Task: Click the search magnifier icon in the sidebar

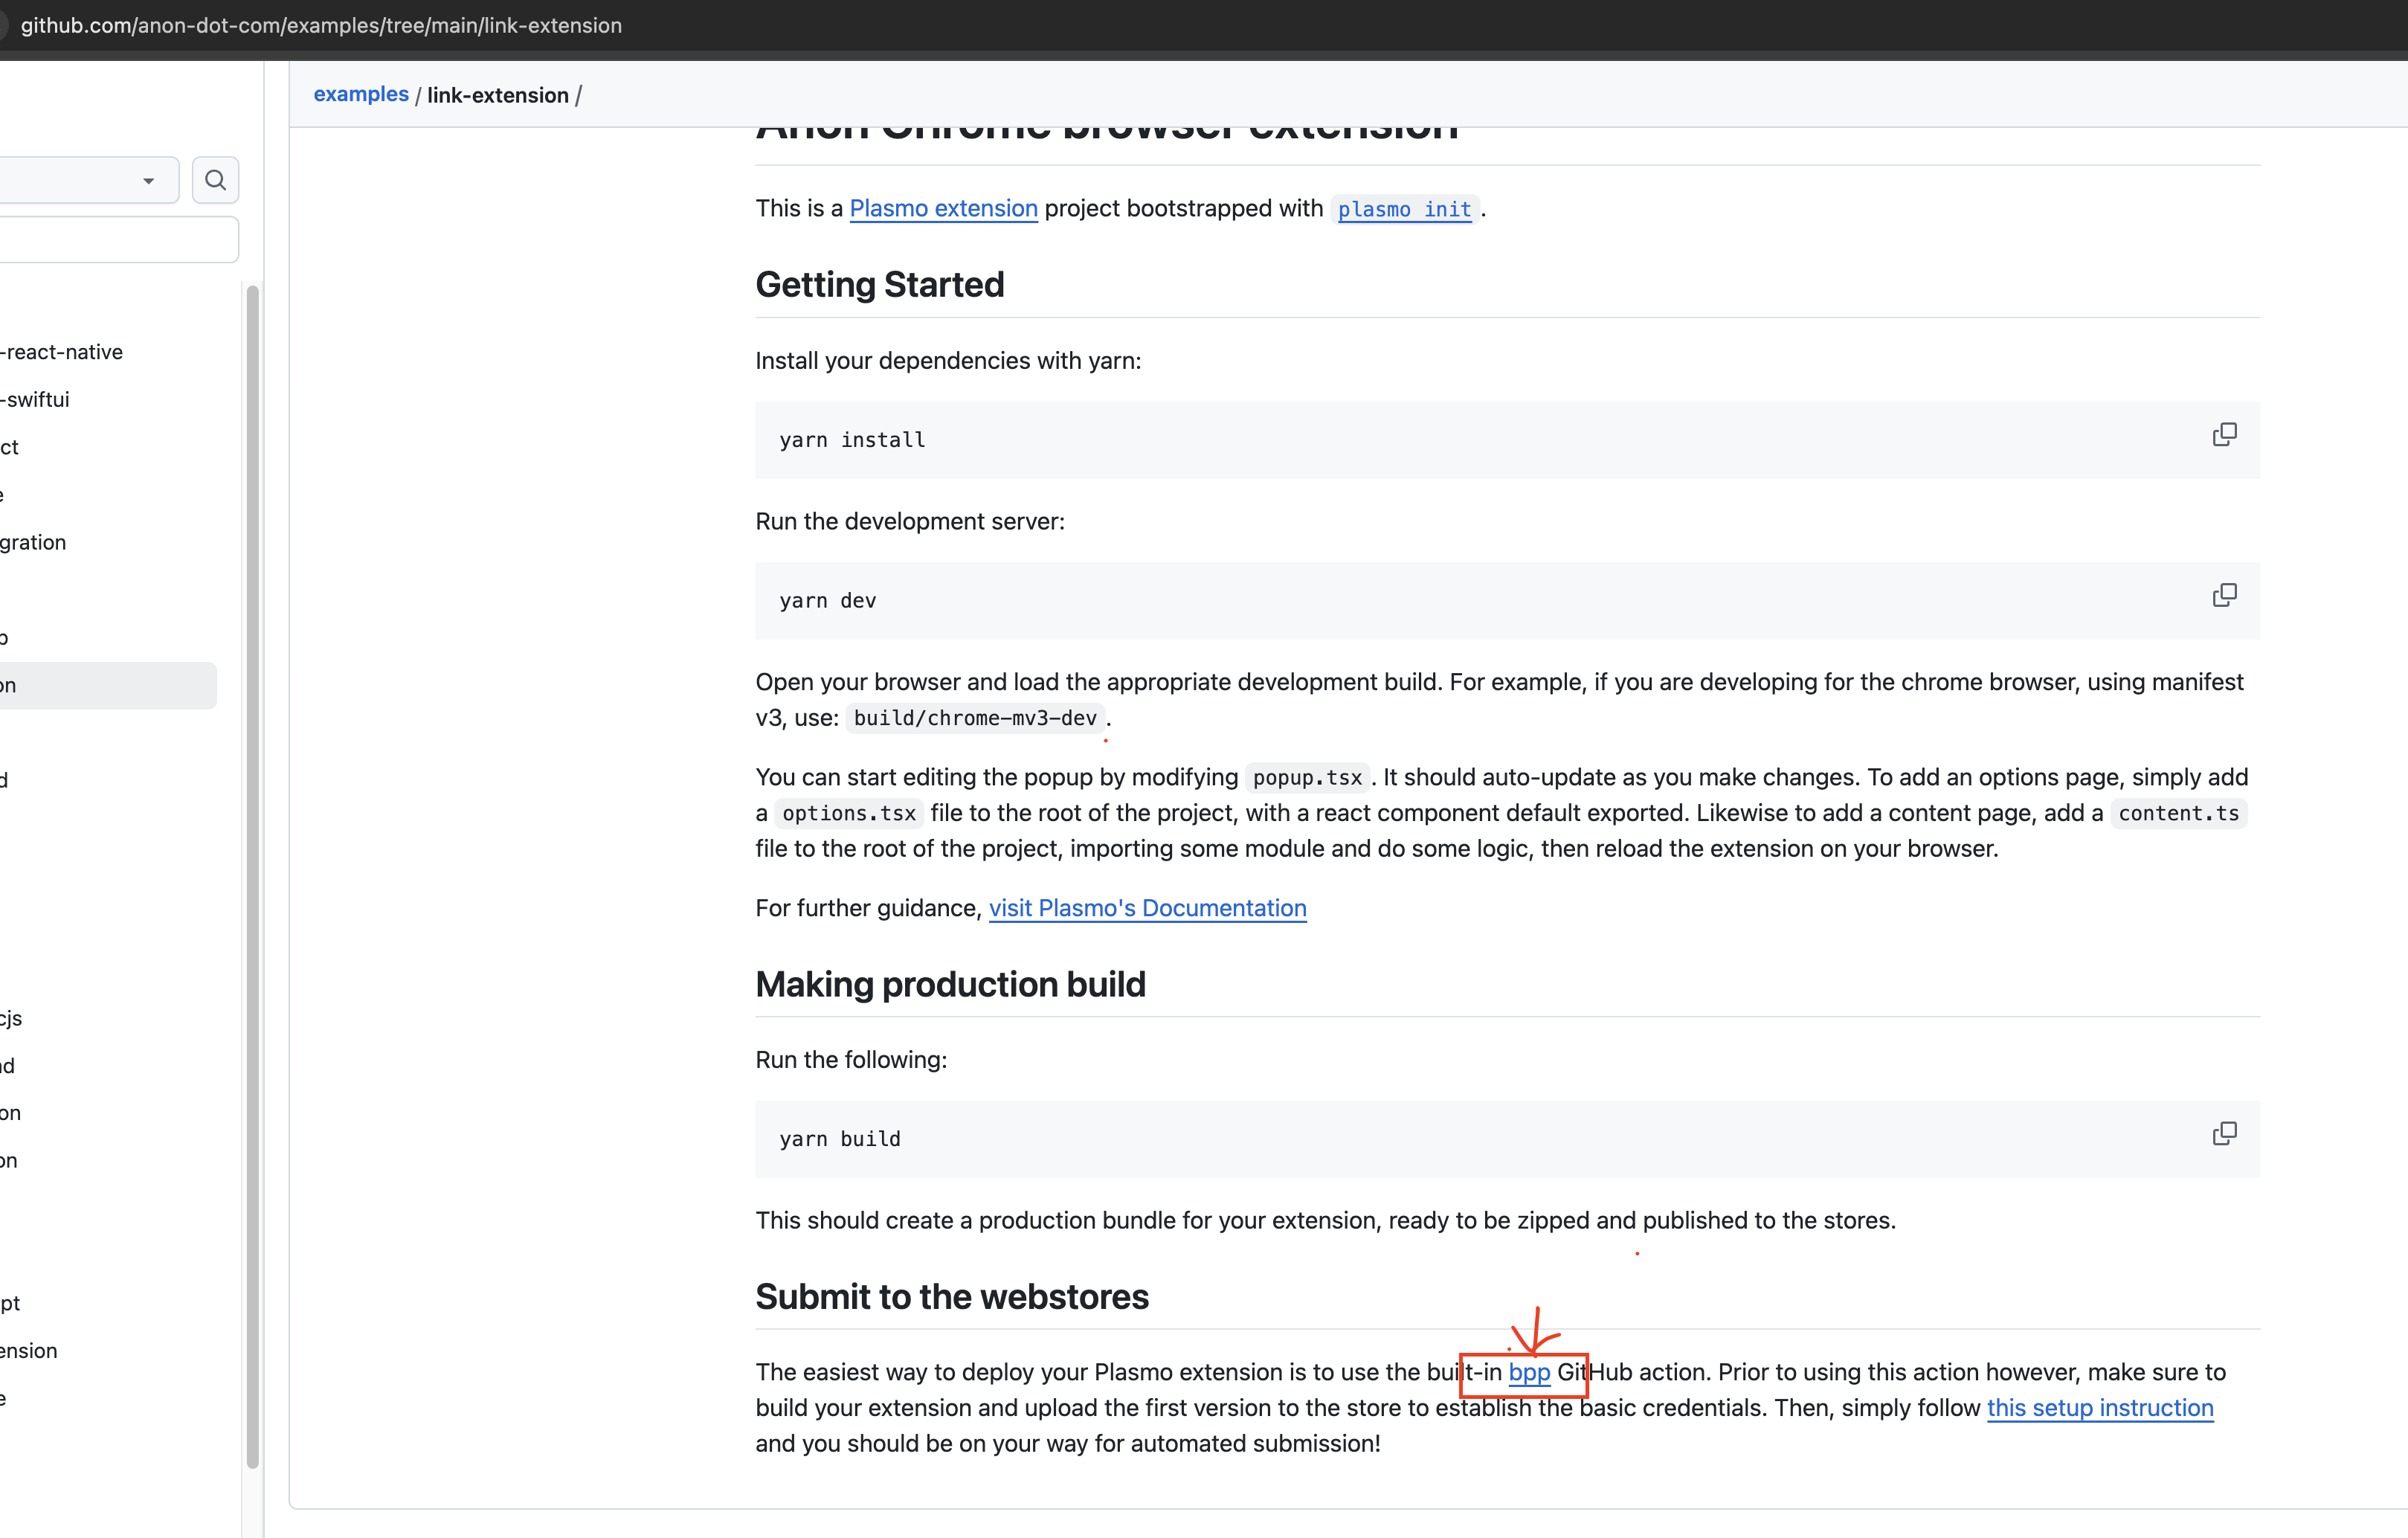Action: 215,180
